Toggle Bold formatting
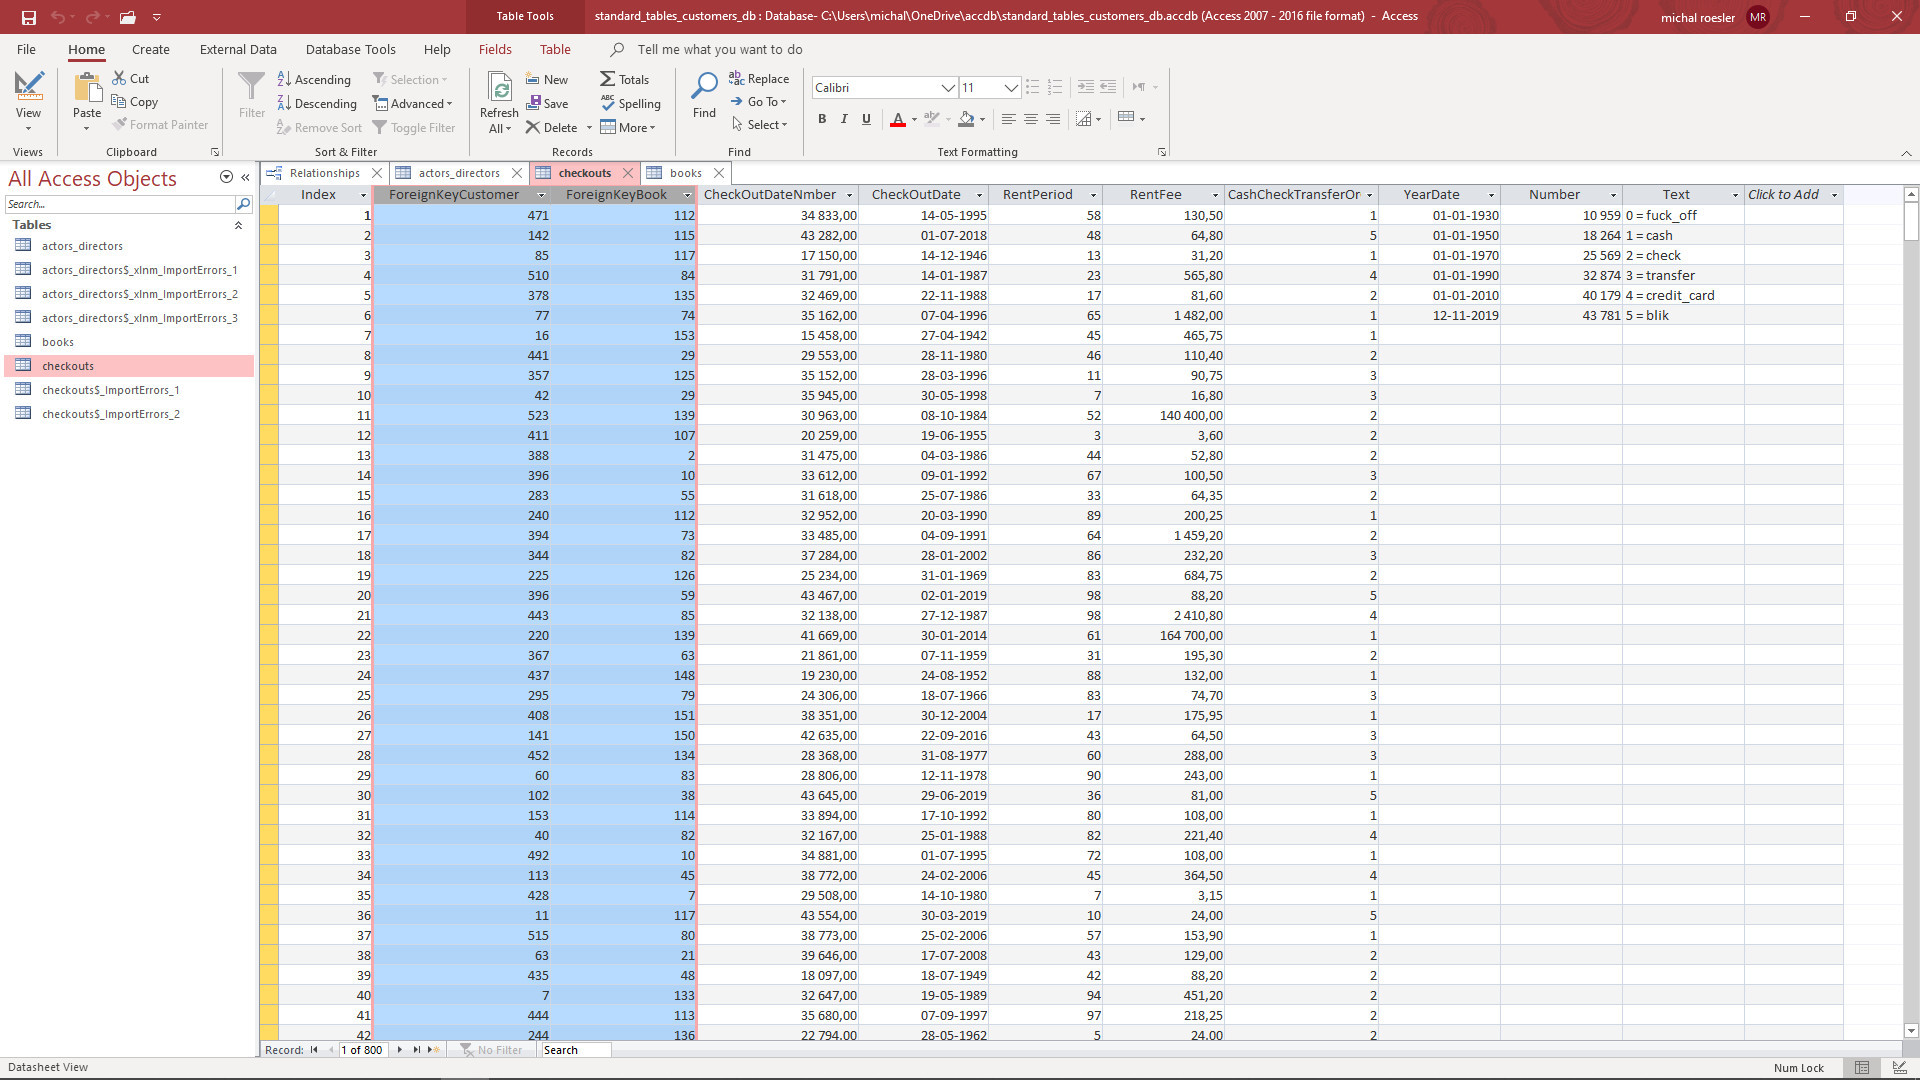This screenshot has height=1080, width=1920. pos(822,119)
